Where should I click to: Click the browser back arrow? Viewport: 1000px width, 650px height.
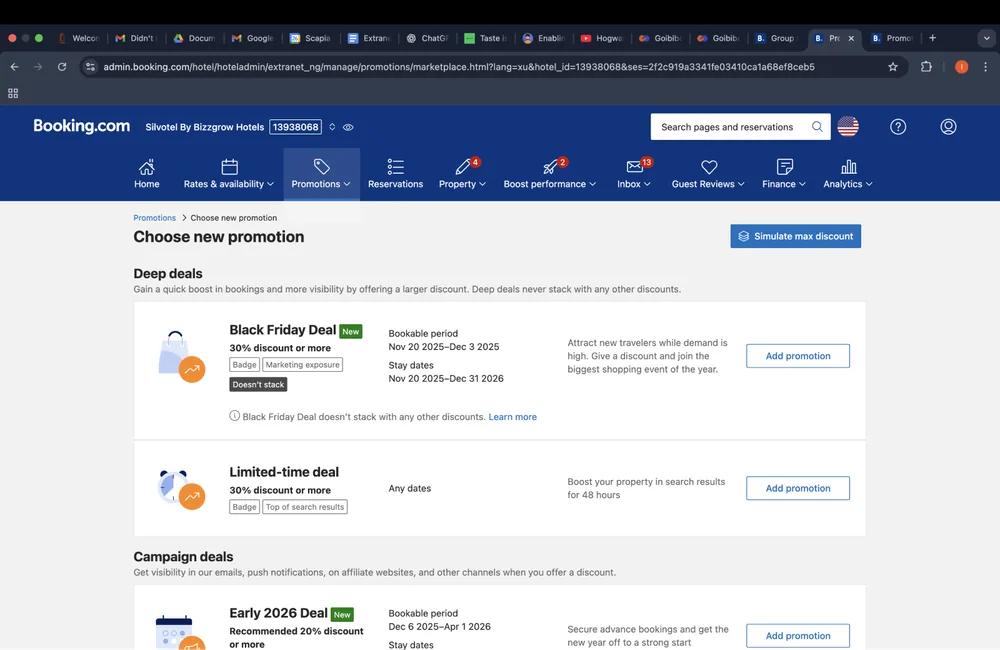(15, 66)
